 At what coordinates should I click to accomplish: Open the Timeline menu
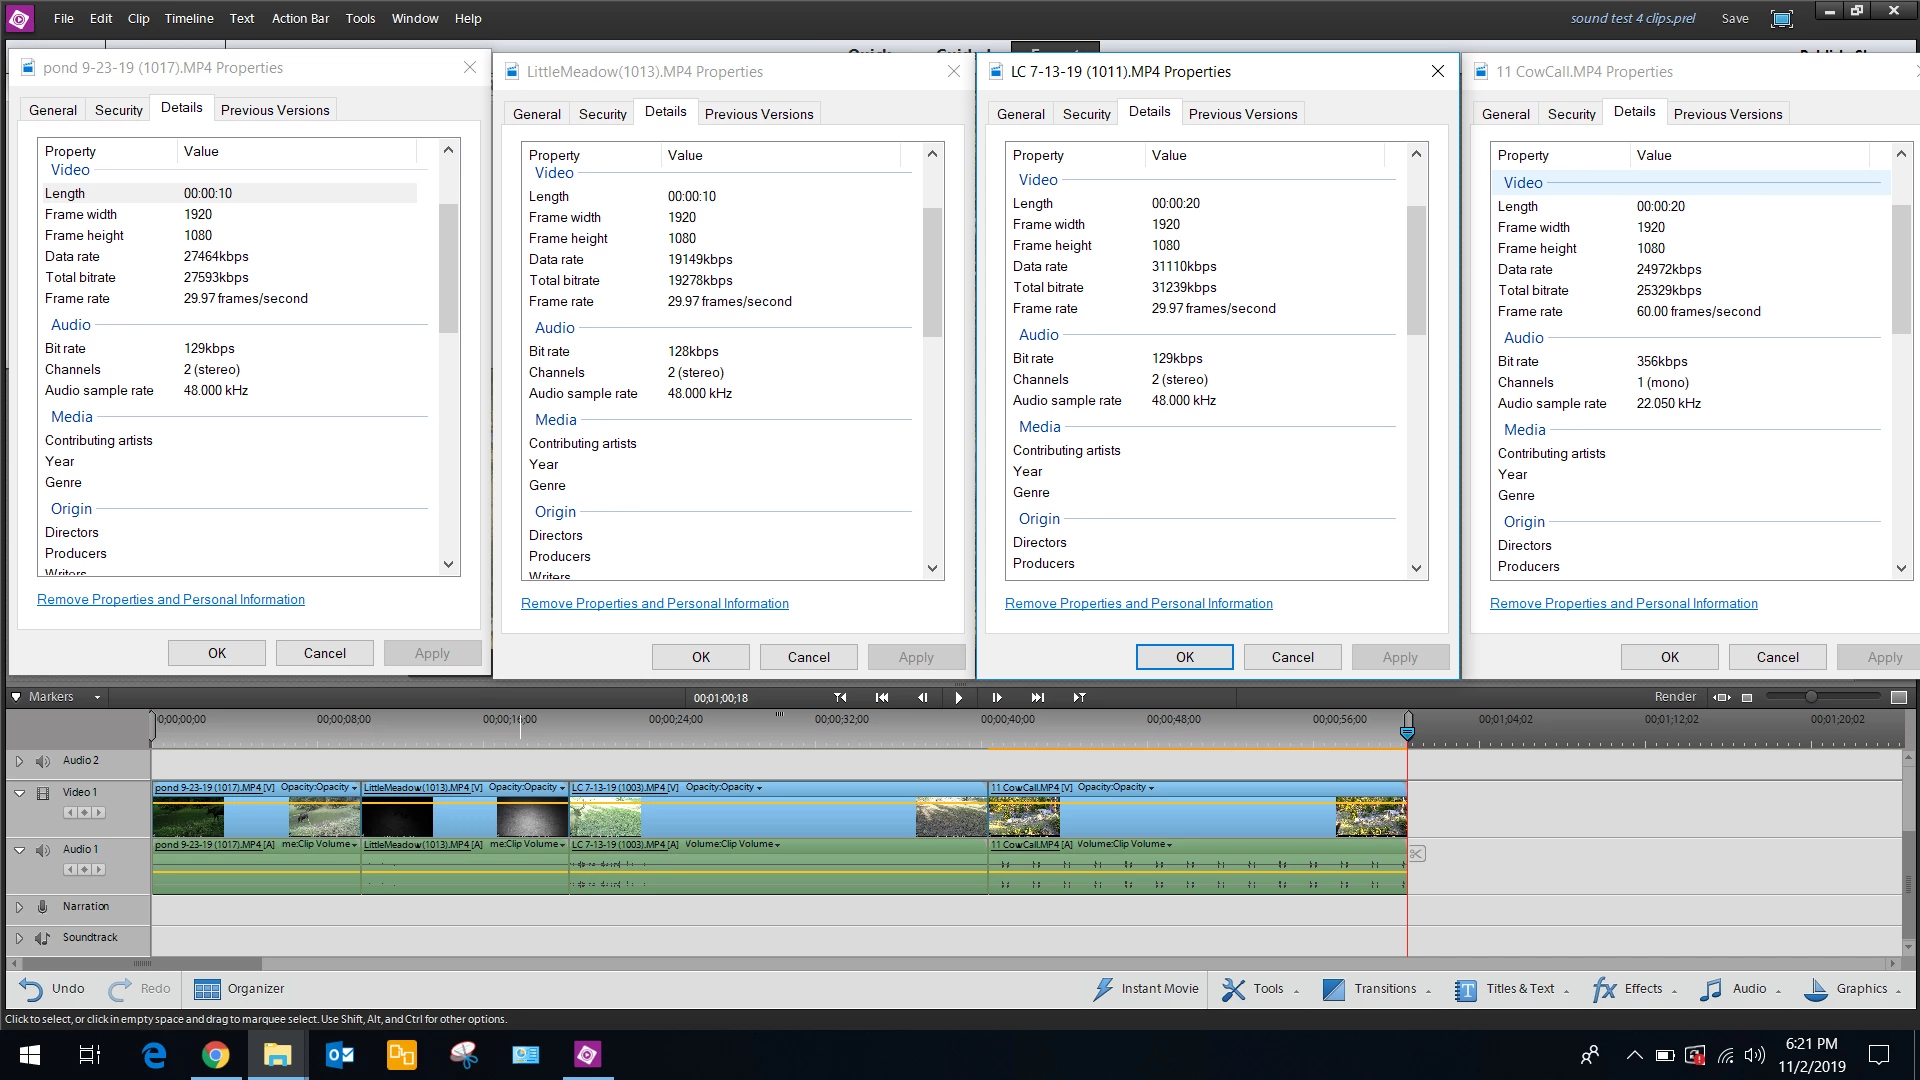click(188, 18)
